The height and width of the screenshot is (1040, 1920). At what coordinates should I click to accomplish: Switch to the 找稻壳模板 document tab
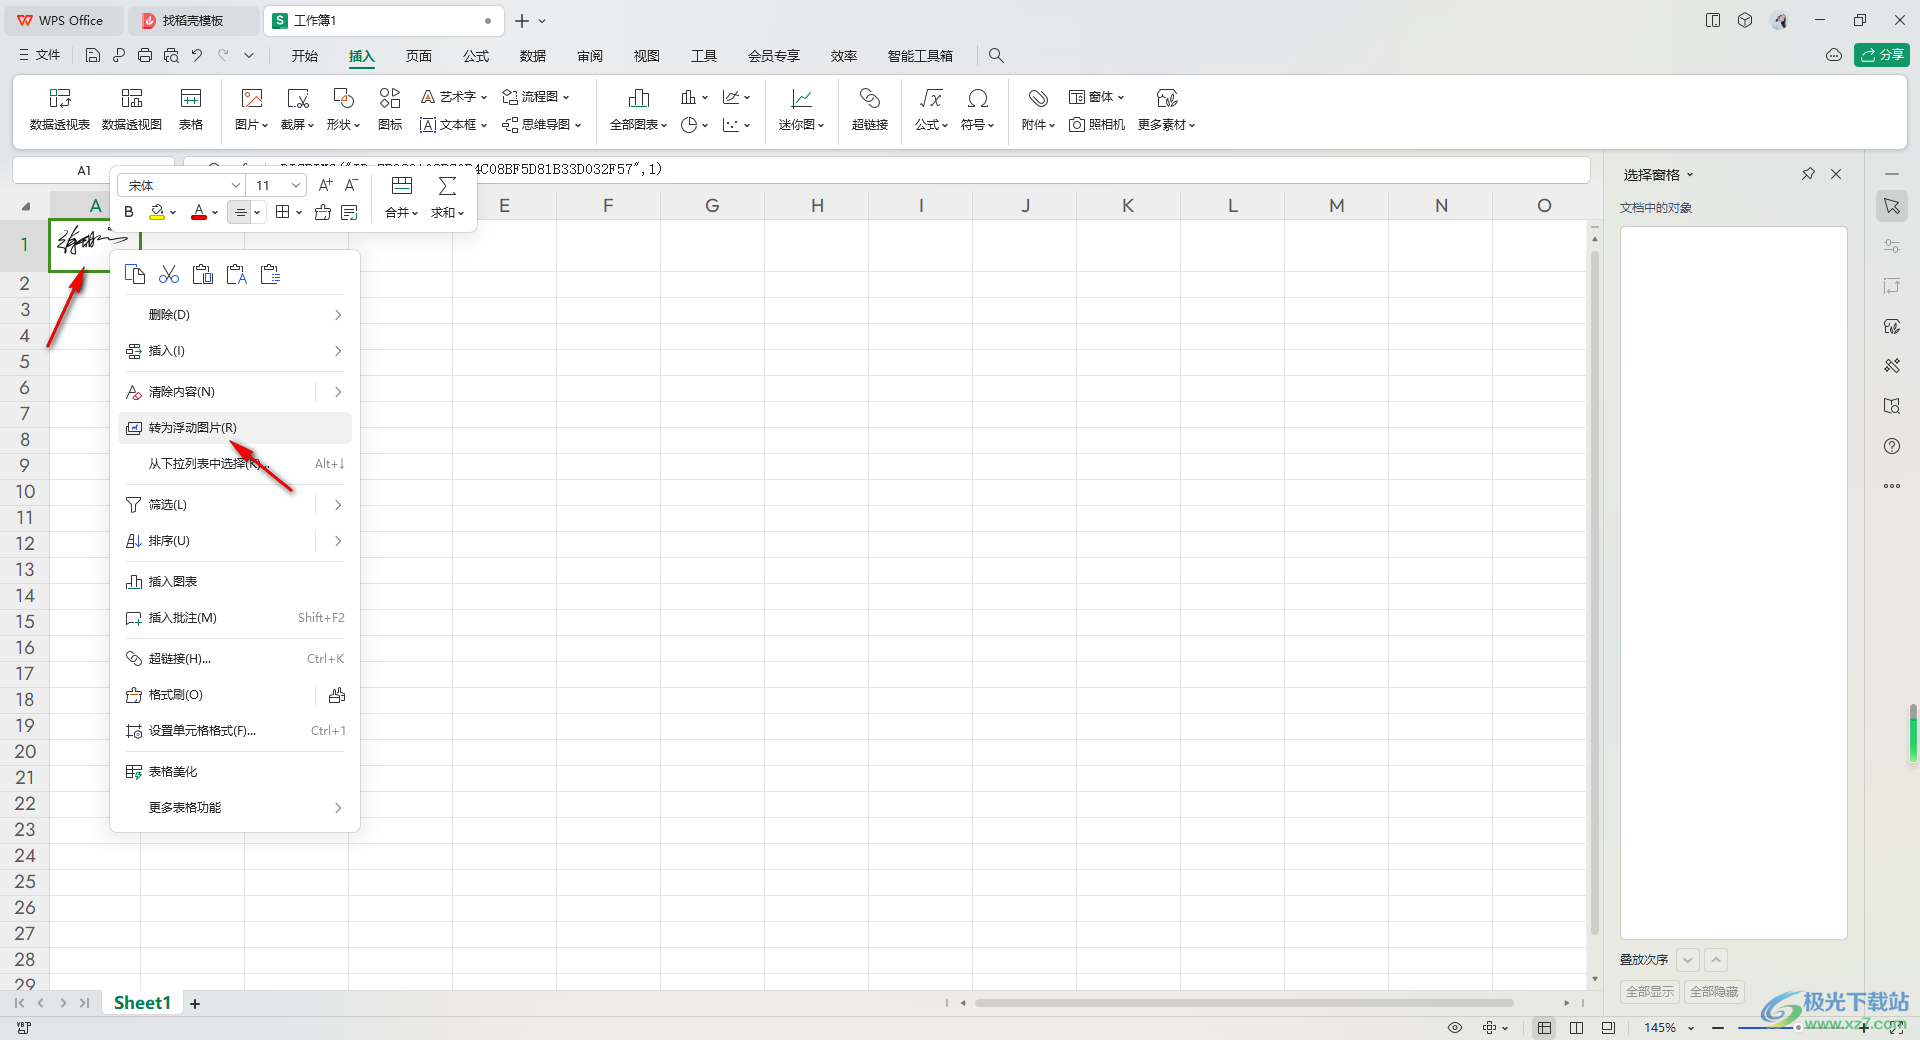(193, 20)
